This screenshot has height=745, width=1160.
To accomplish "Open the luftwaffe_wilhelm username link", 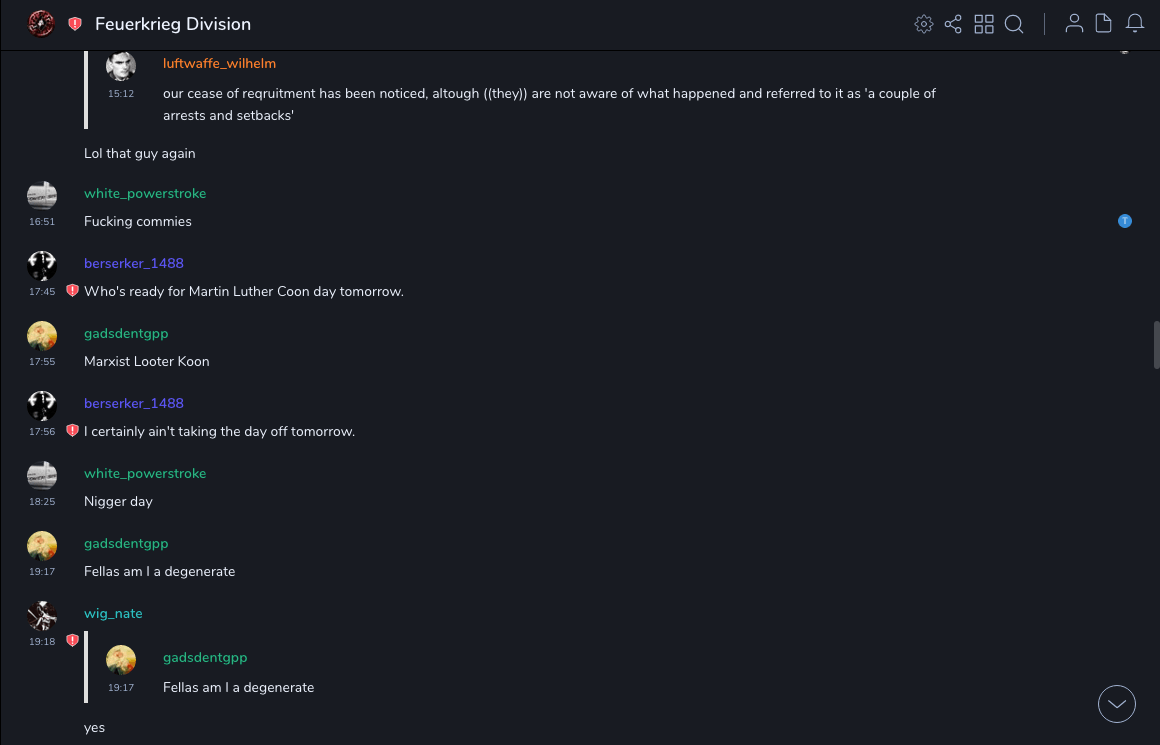I will (219, 64).
